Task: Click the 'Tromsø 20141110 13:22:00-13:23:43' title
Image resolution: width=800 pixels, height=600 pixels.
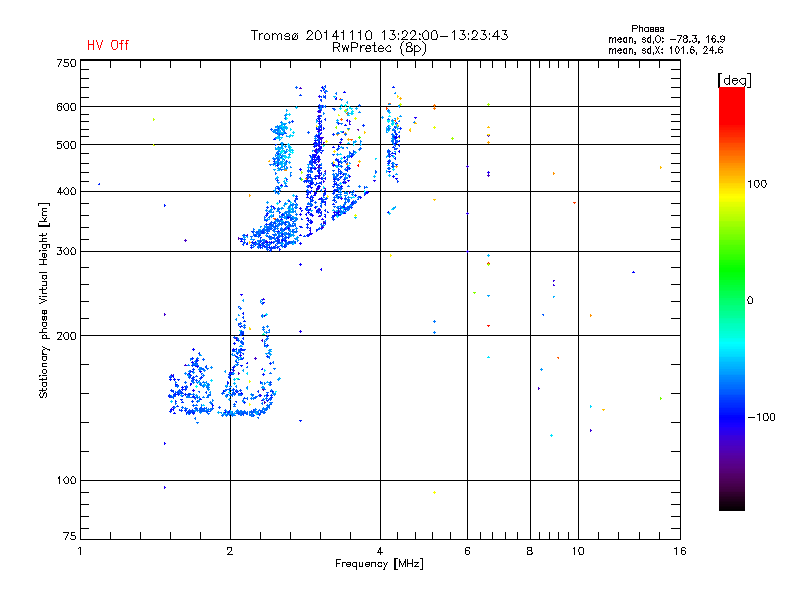Action: (x=379, y=35)
